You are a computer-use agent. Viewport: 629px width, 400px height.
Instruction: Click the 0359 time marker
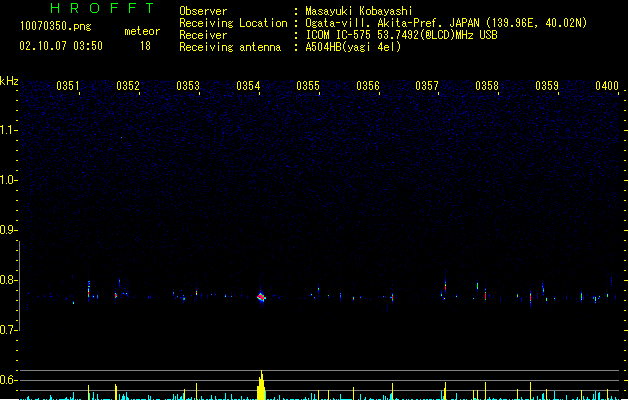(547, 86)
